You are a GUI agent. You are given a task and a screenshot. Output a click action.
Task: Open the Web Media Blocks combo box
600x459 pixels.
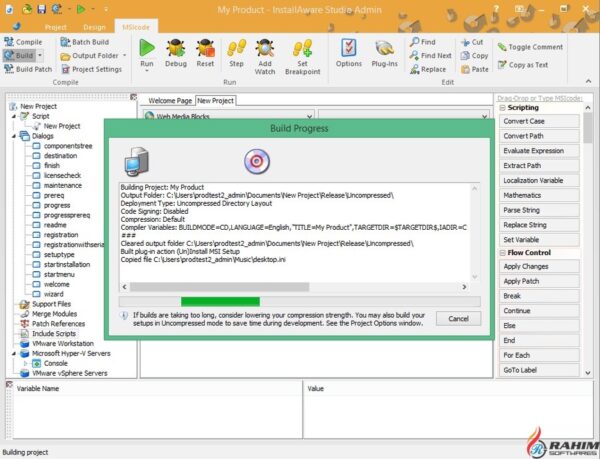click(x=229, y=116)
